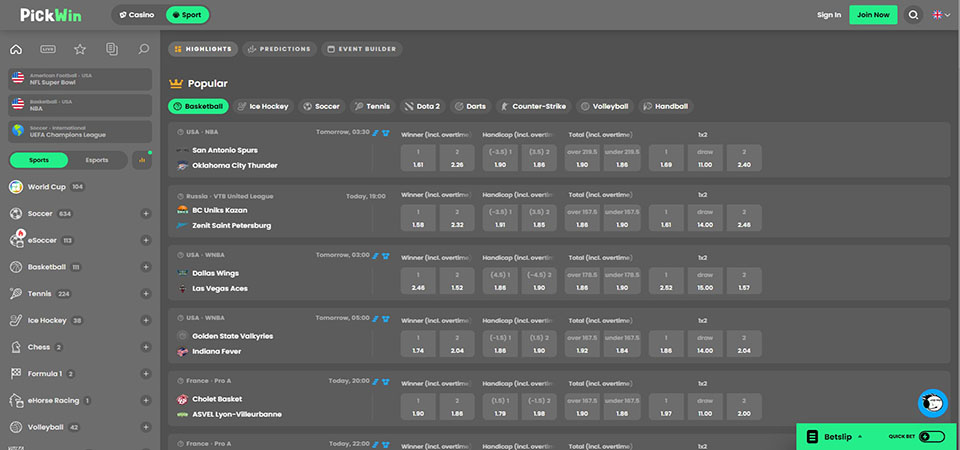Image resolution: width=960 pixels, height=450 pixels.
Task: Switch to Esports toggle
Action: (97, 160)
